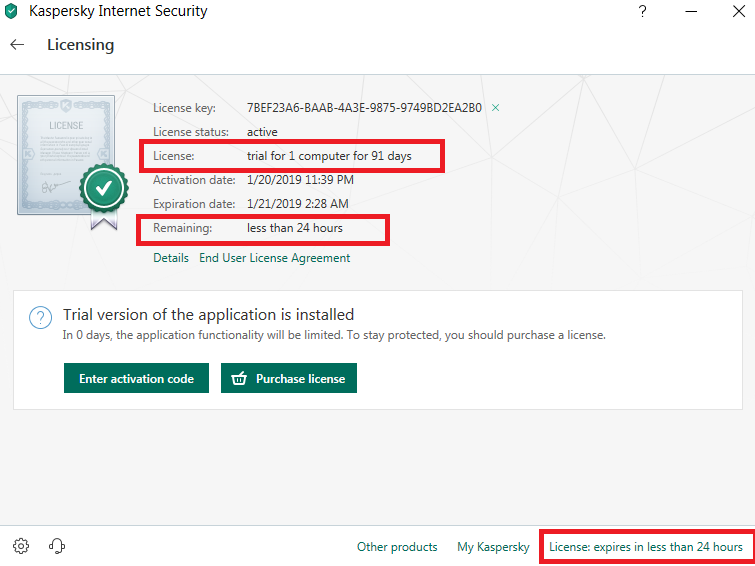This screenshot has height=566, width=755.
Task: Click the 'Expiration date:' field label
Action: [194, 204]
